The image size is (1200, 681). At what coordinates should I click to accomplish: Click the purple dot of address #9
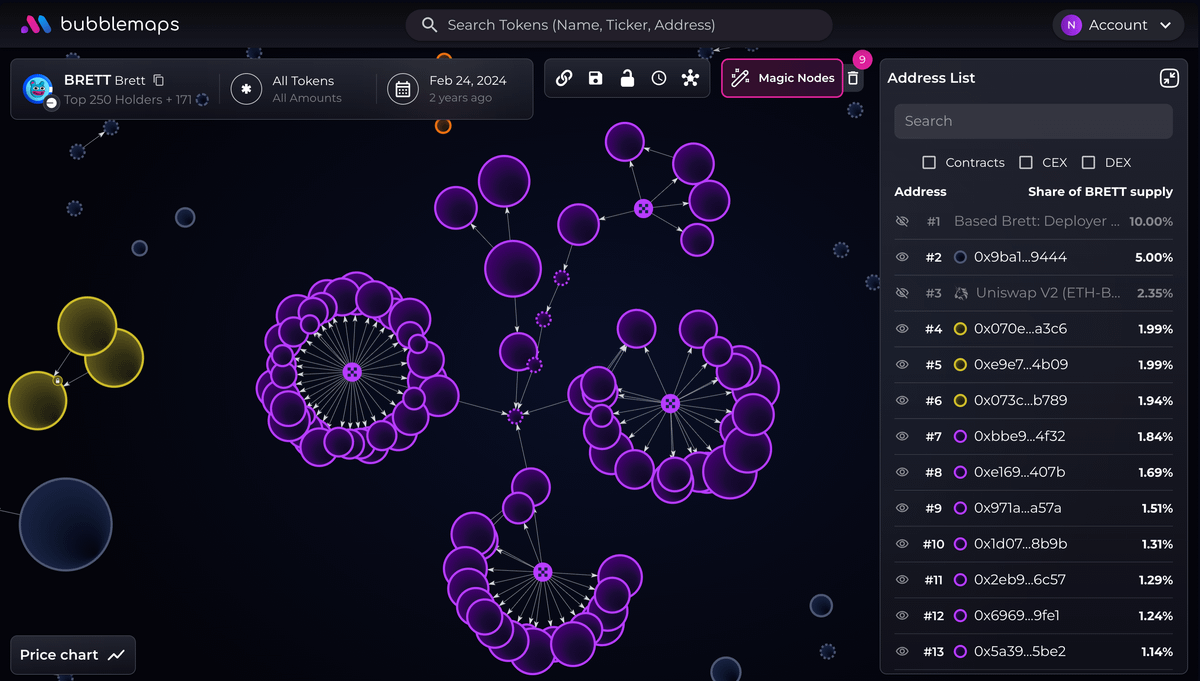[x=960, y=508]
